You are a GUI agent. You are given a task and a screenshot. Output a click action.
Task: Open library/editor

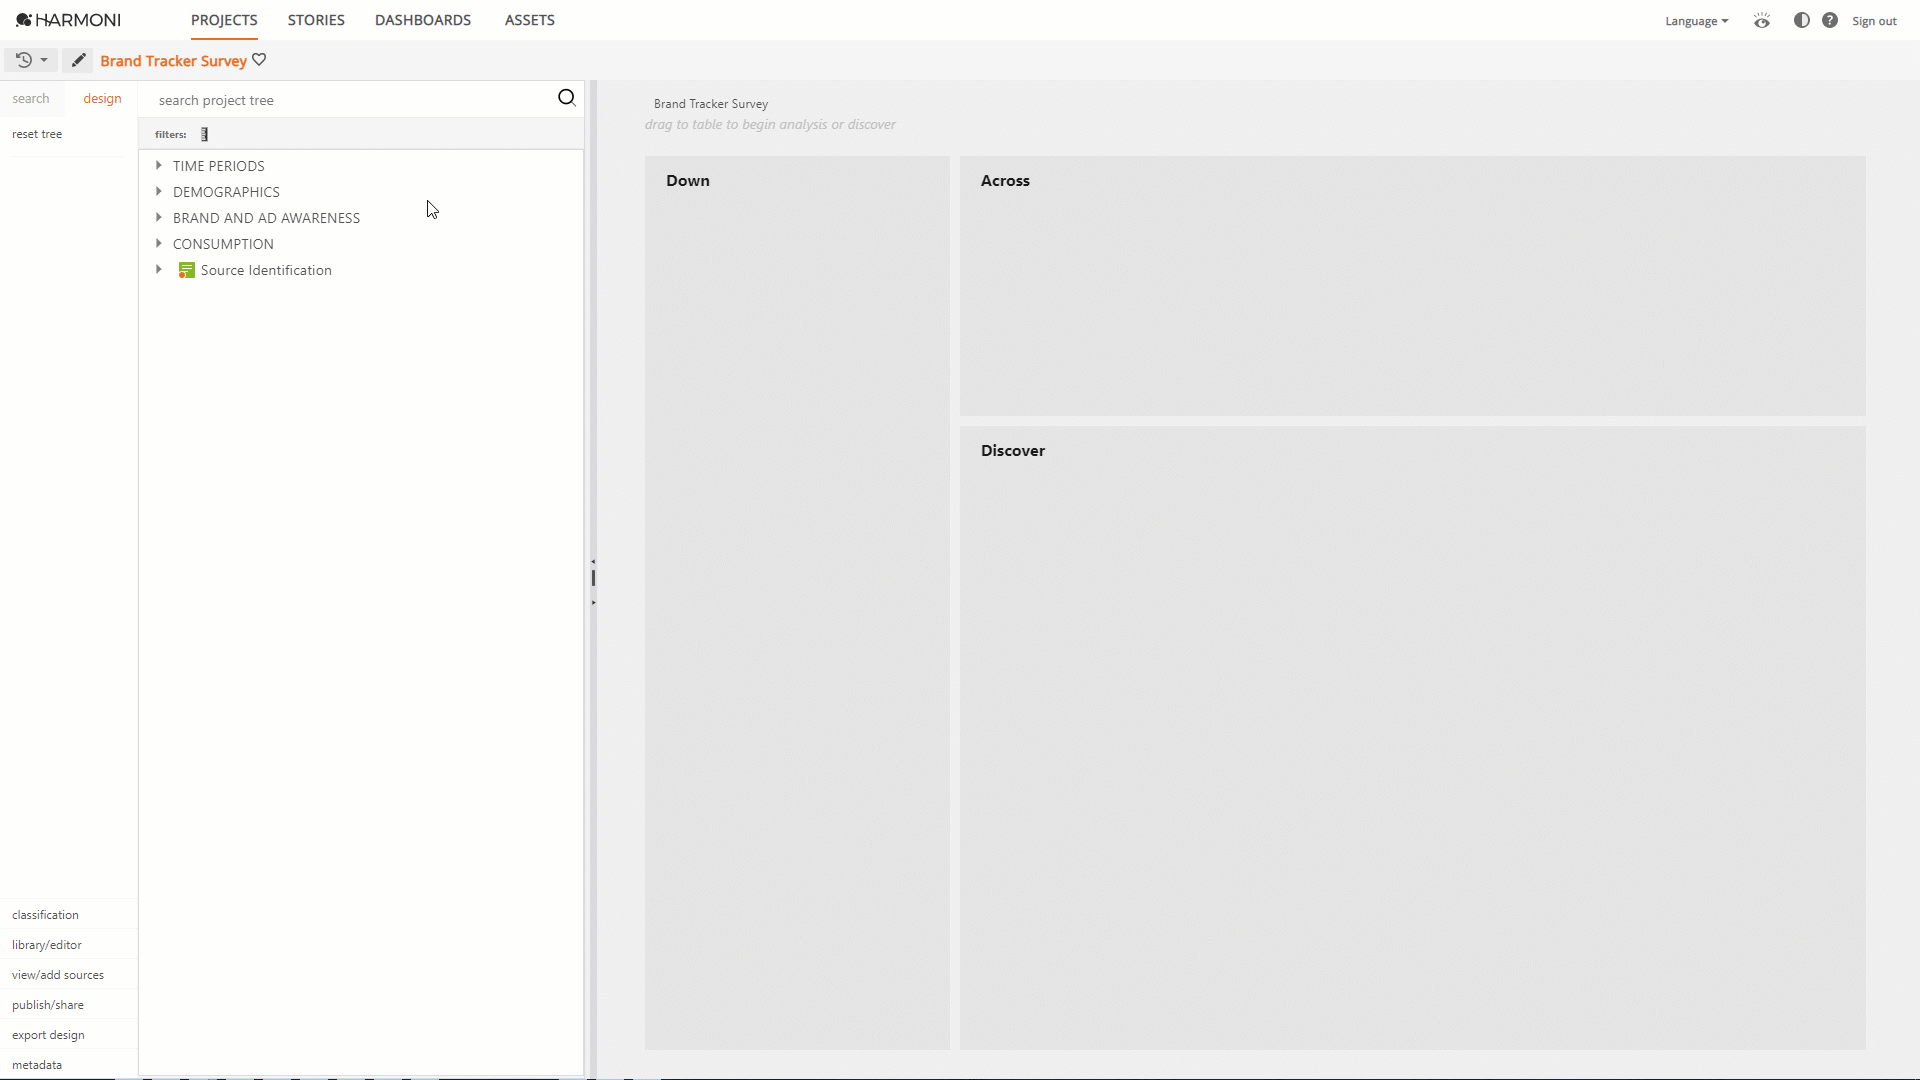tap(47, 945)
